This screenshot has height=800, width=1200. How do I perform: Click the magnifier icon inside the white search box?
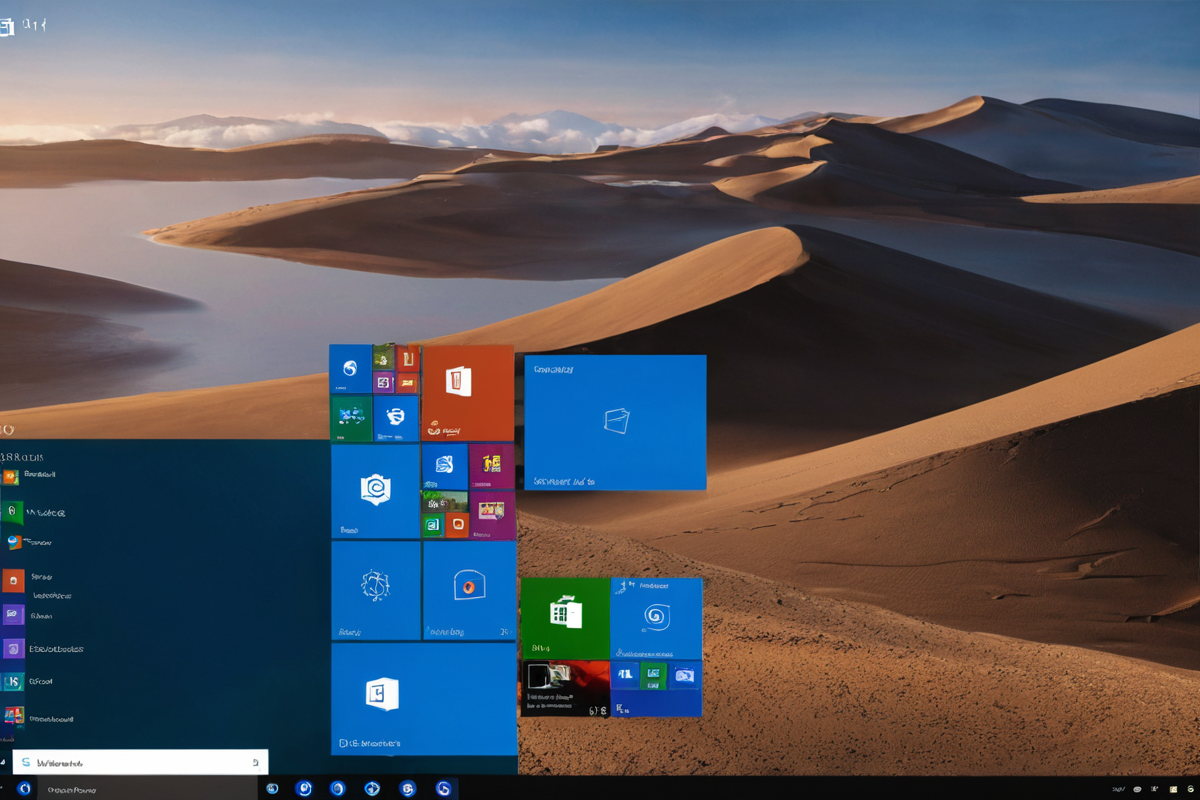tap(255, 762)
